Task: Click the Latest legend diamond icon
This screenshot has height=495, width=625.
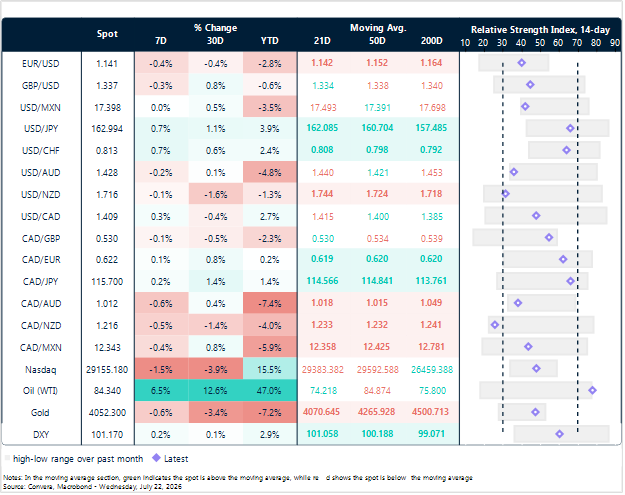Action: click(157, 459)
